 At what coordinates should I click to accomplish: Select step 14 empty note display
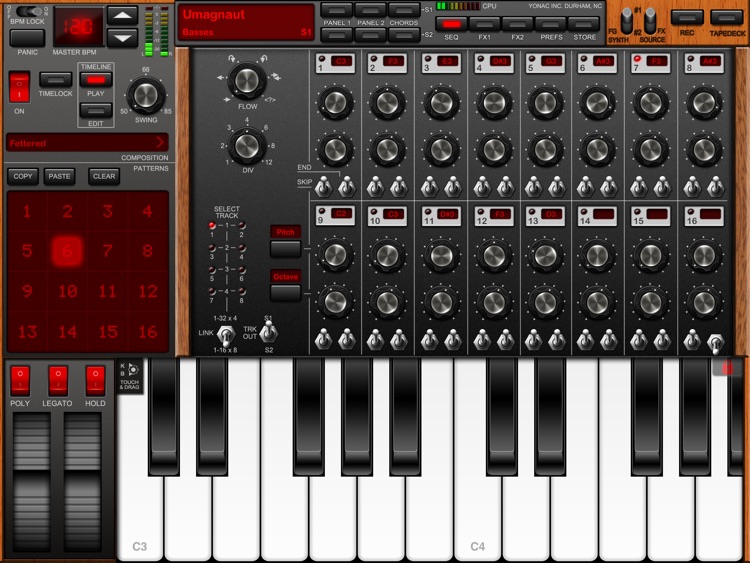click(603, 214)
